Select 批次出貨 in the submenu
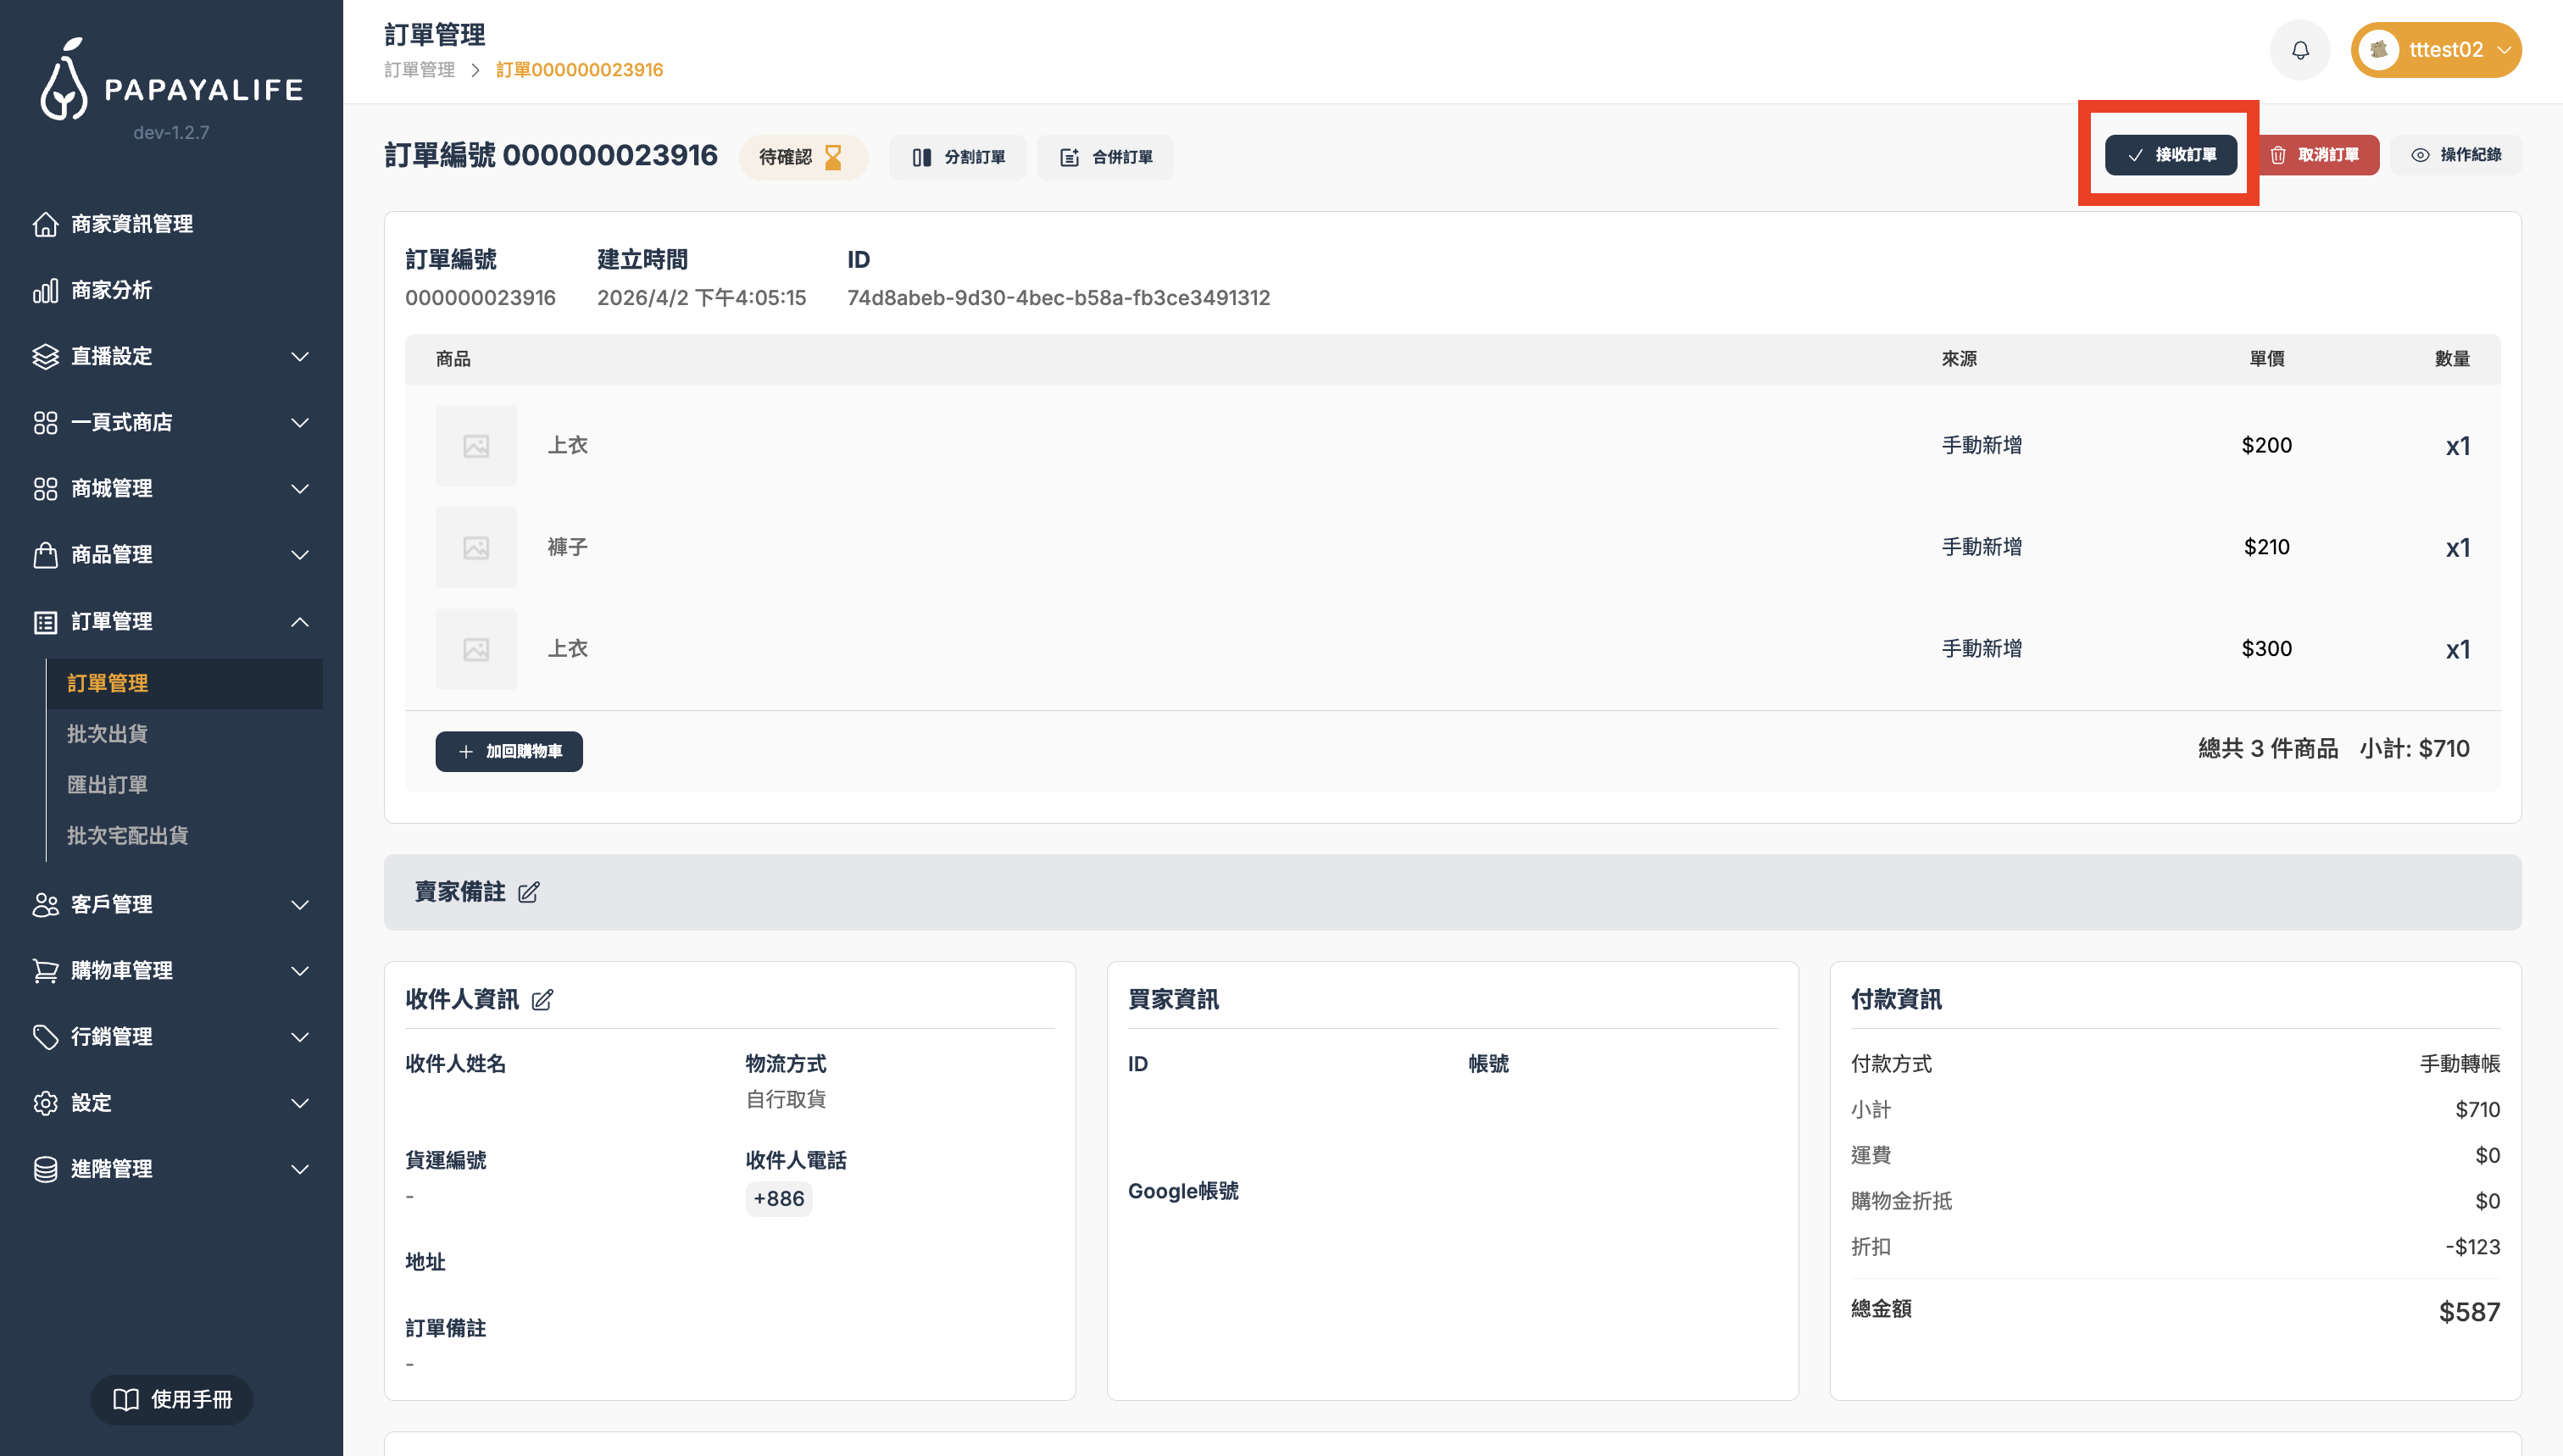 pyautogui.click(x=107, y=734)
